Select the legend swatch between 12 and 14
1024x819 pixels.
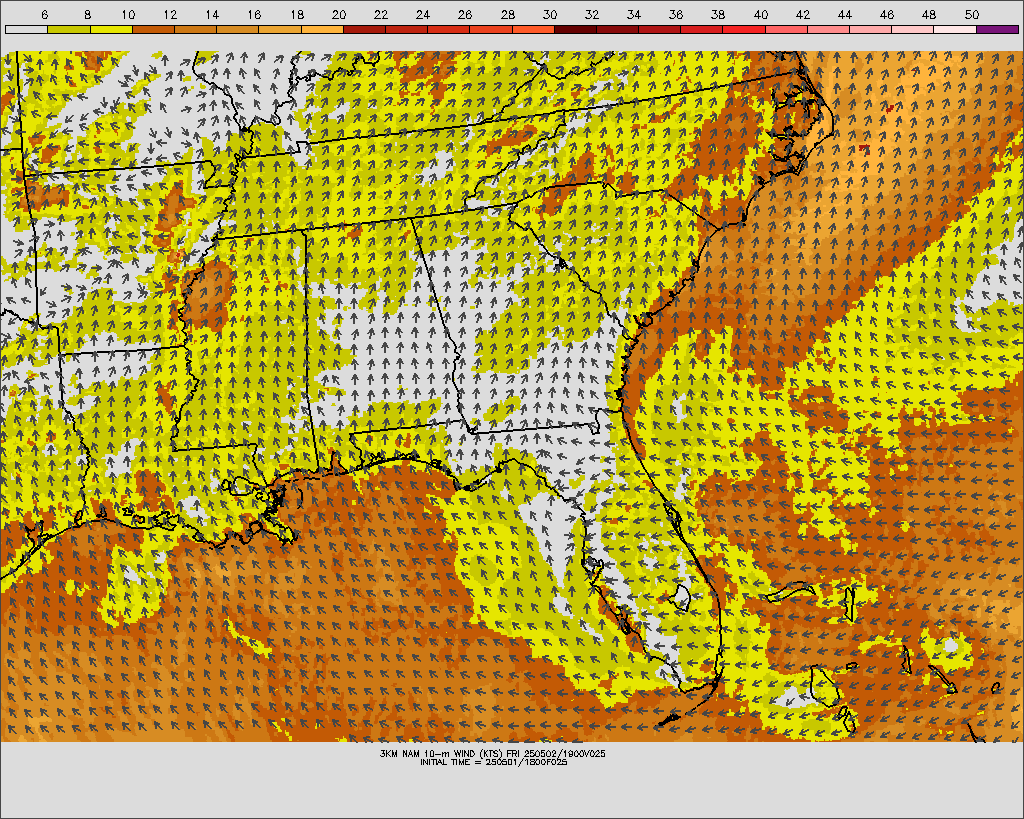coord(195,29)
